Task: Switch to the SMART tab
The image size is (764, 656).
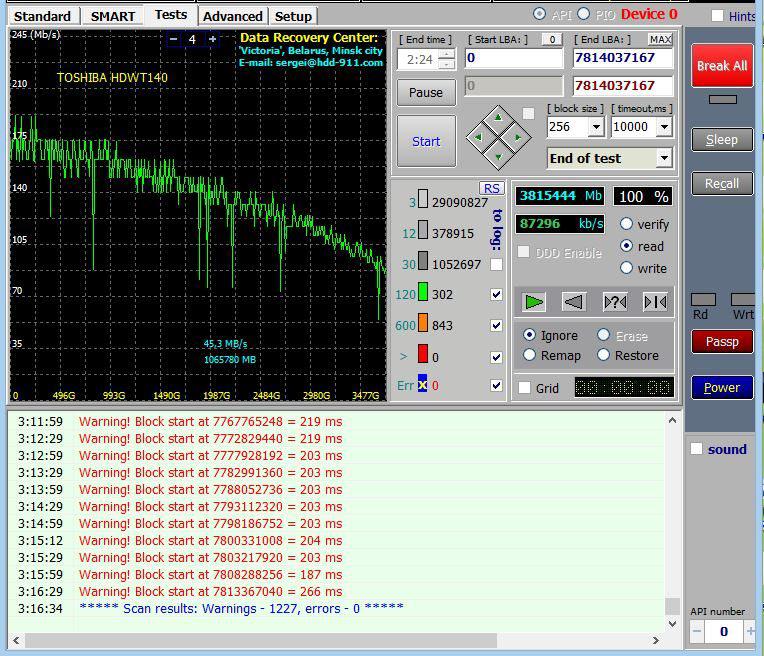Action: click(x=113, y=16)
